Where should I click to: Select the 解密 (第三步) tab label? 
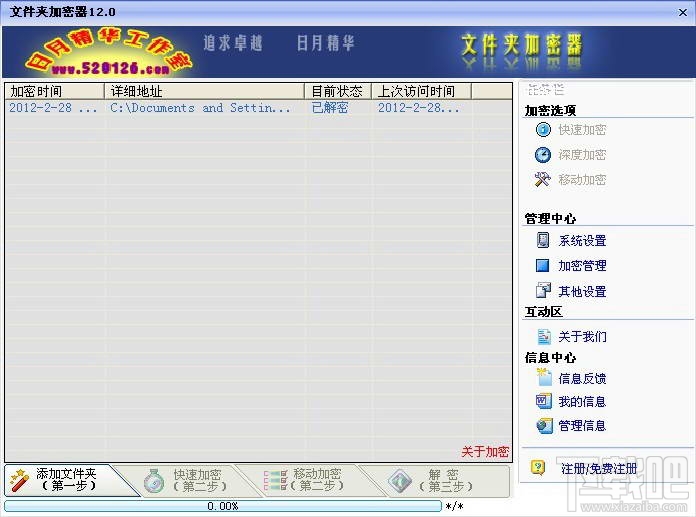point(445,481)
